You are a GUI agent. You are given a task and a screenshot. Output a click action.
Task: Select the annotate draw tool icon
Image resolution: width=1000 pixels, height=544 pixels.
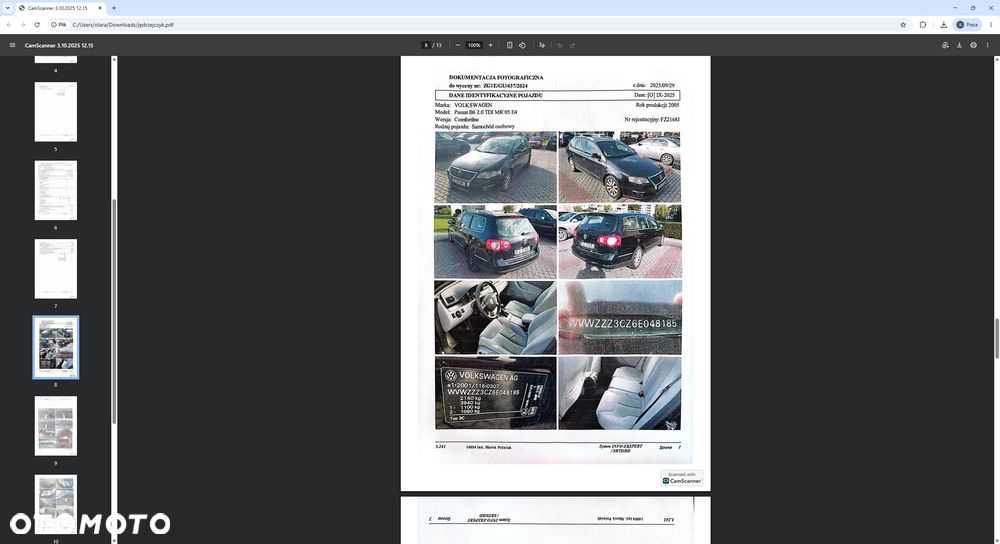point(542,45)
